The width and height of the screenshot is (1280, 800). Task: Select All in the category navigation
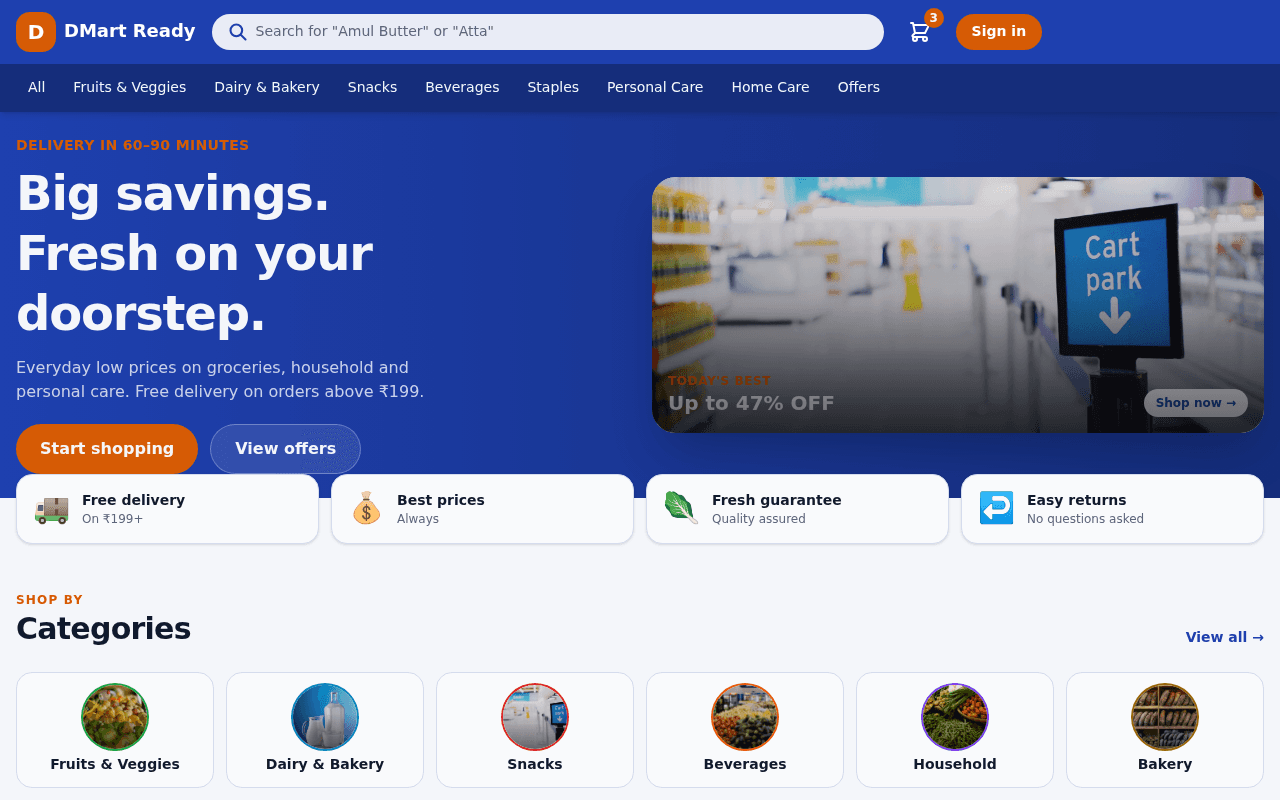pos(37,87)
